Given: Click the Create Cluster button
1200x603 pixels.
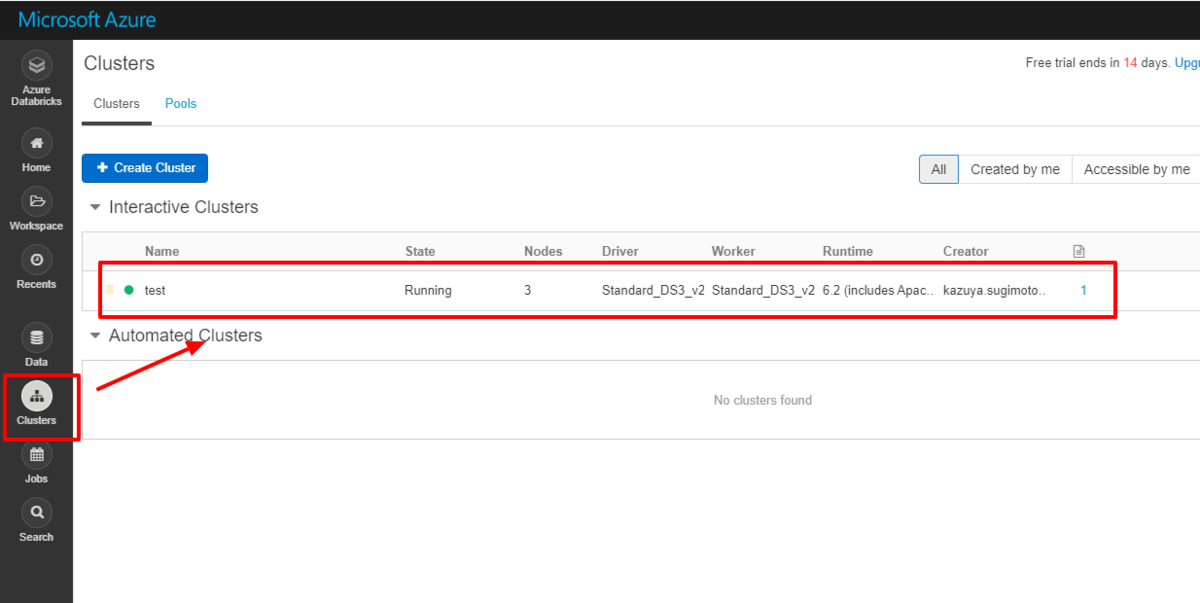Looking at the screenshot, I should 145,168.
